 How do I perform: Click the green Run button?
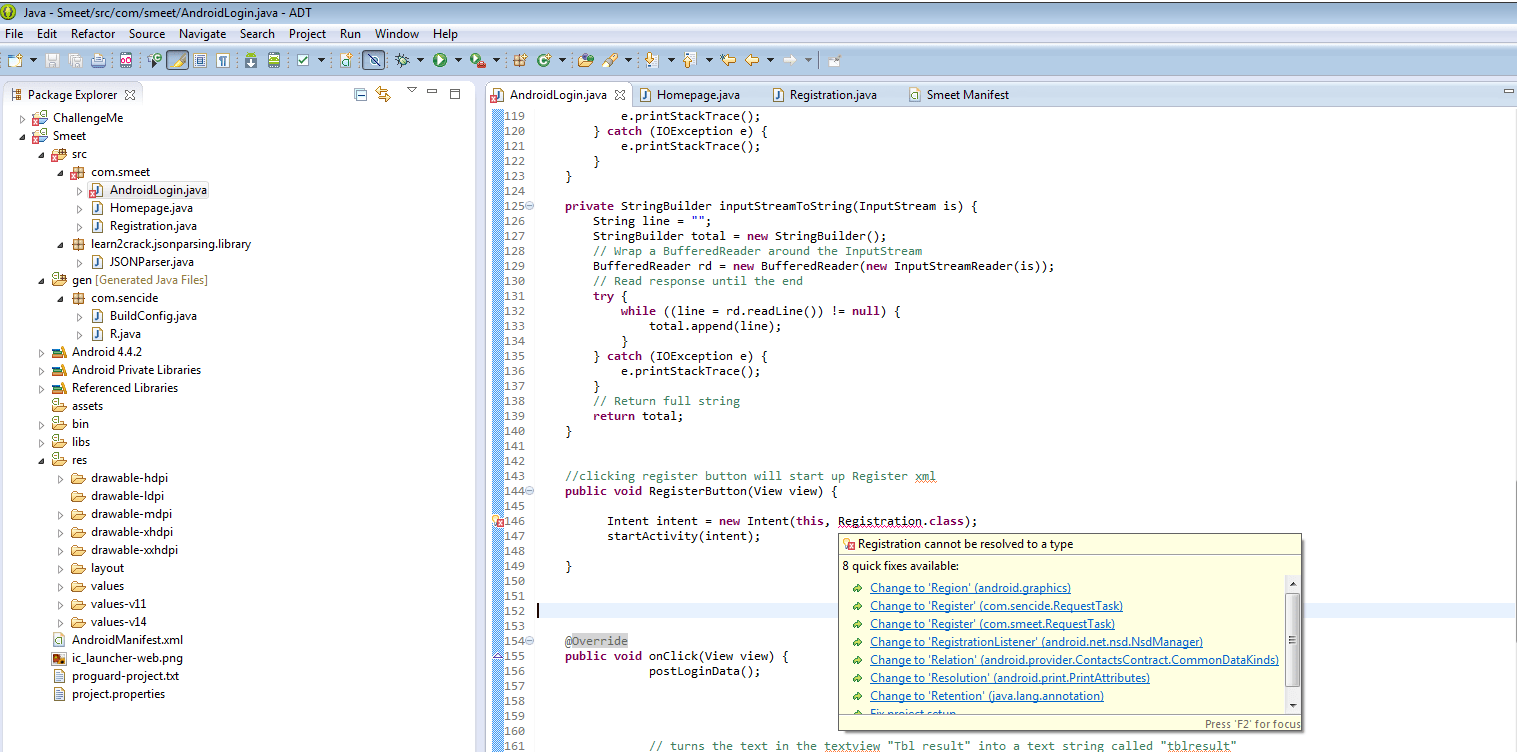[x=440, y=61]
